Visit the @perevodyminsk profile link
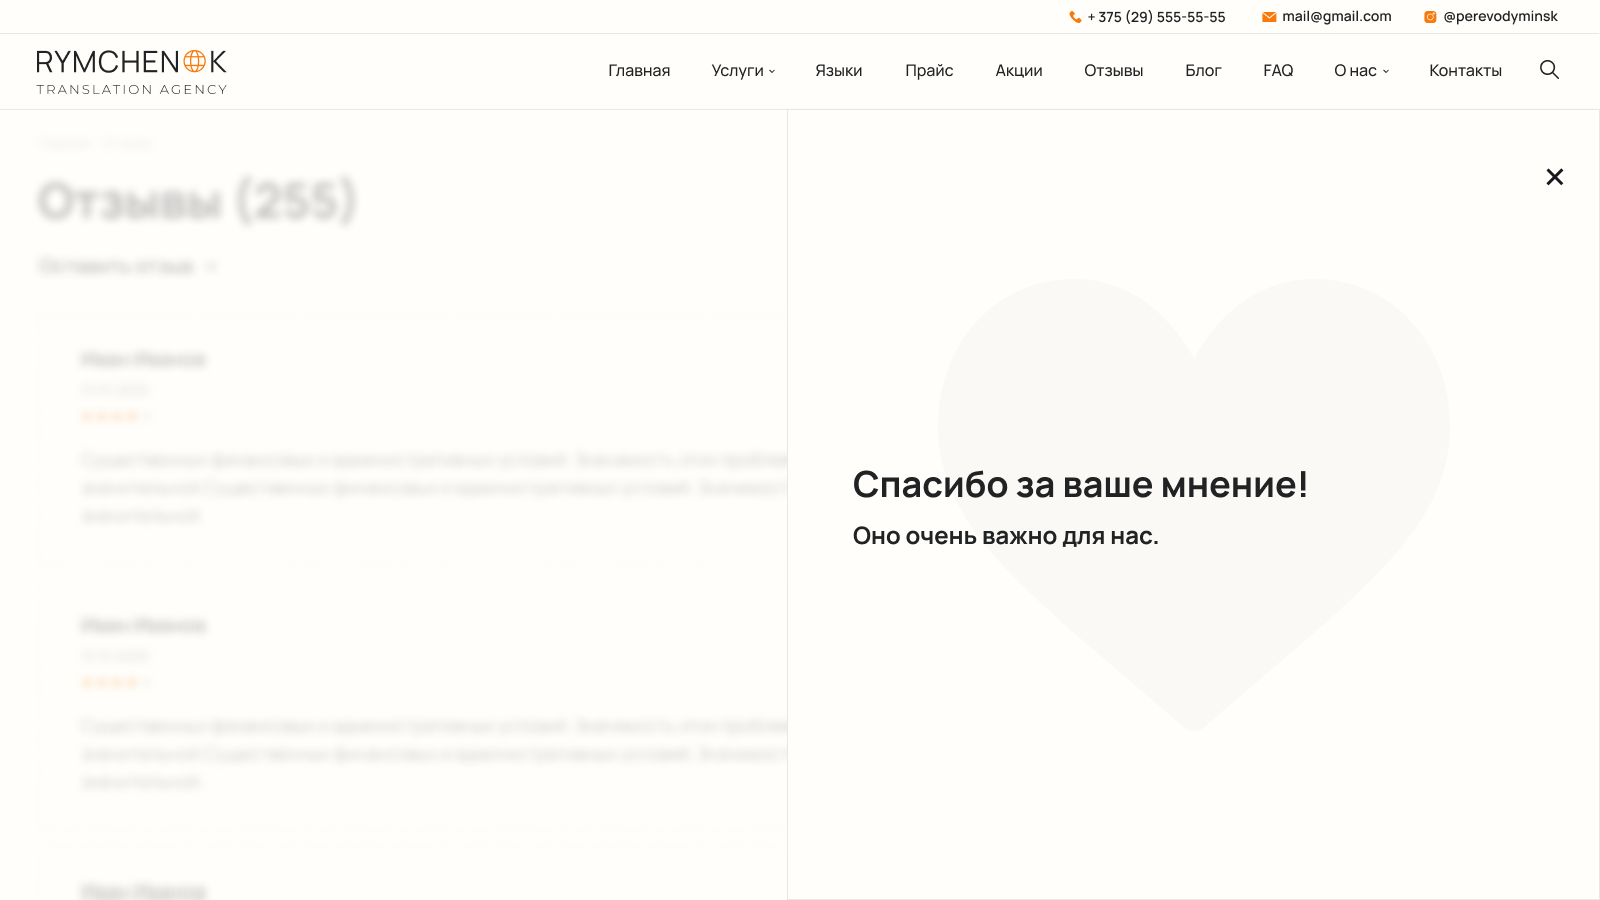This screenshot has height=900, width=1600. [1500, 17]
